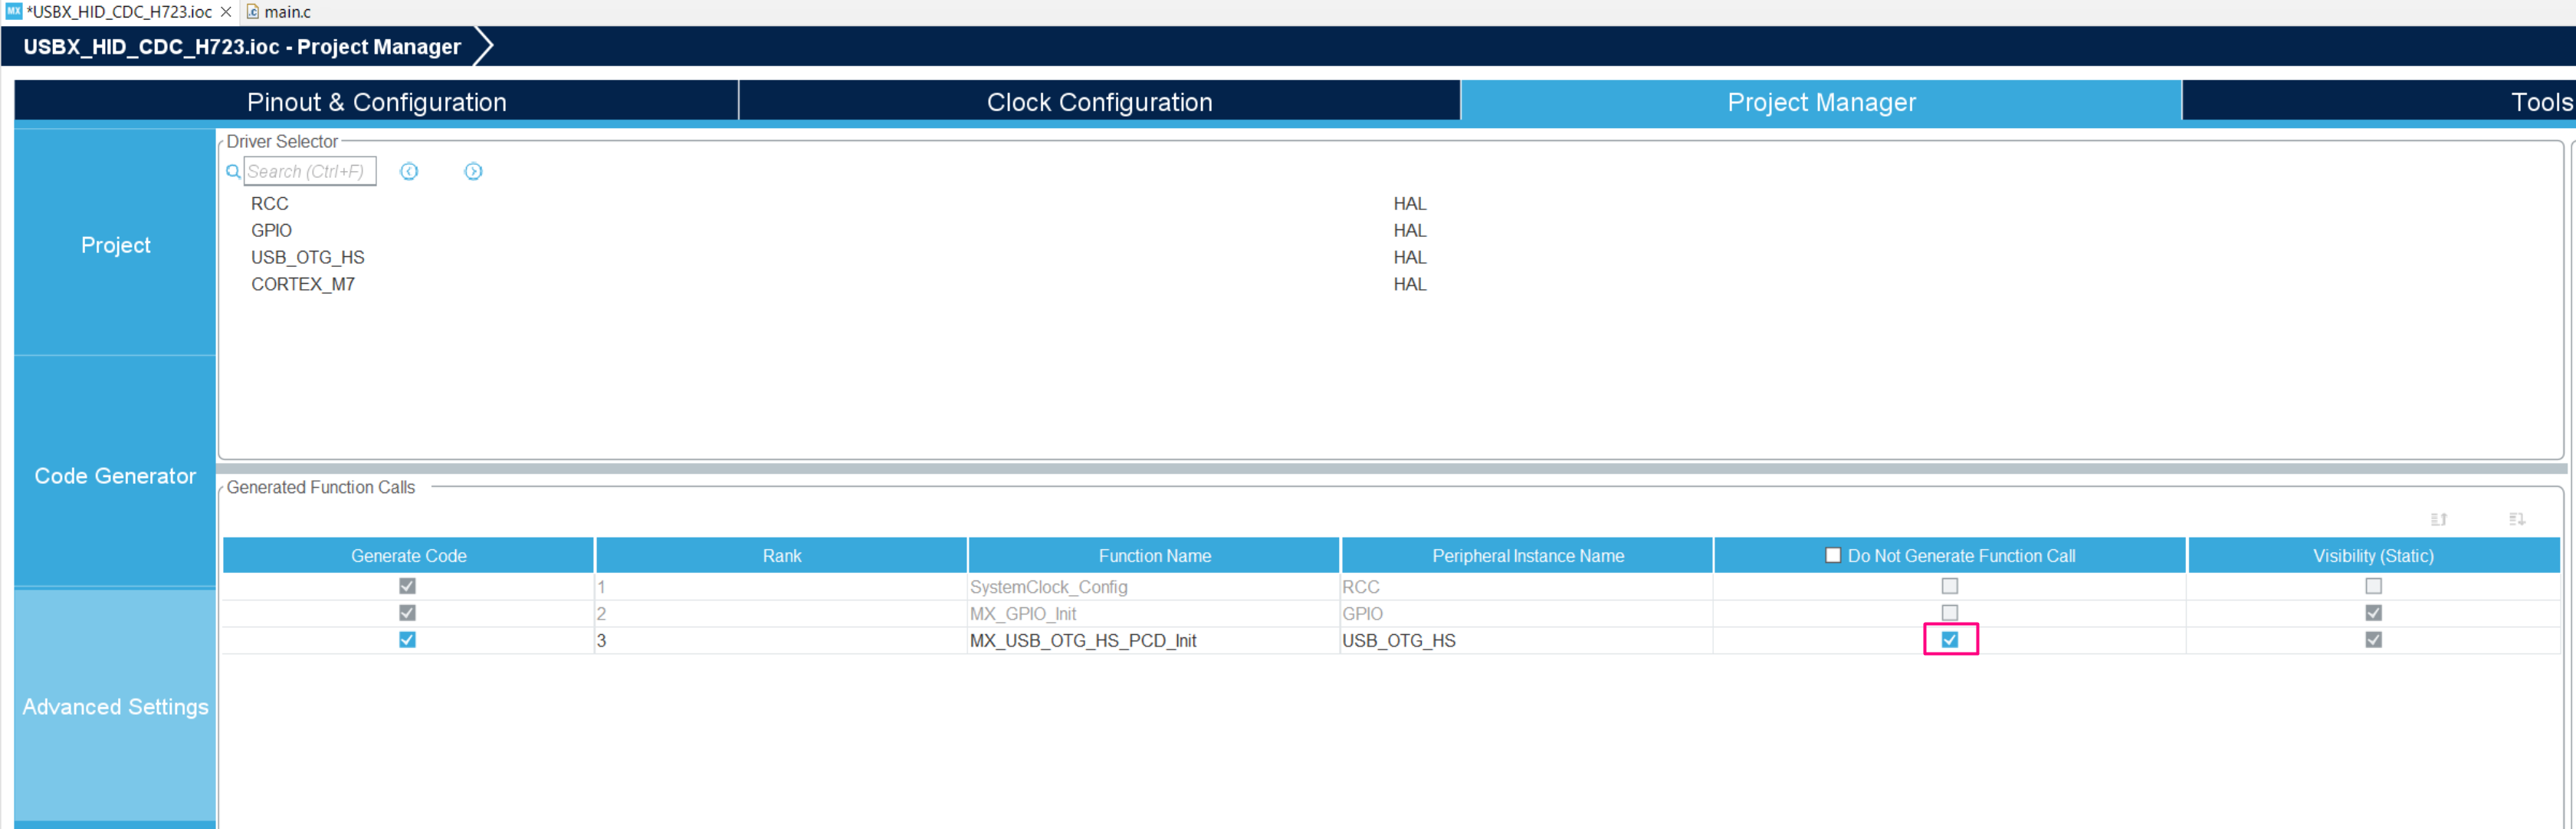
Task: Click the breadcrumb arrow after Project Manager title
Action: point(486,45)
